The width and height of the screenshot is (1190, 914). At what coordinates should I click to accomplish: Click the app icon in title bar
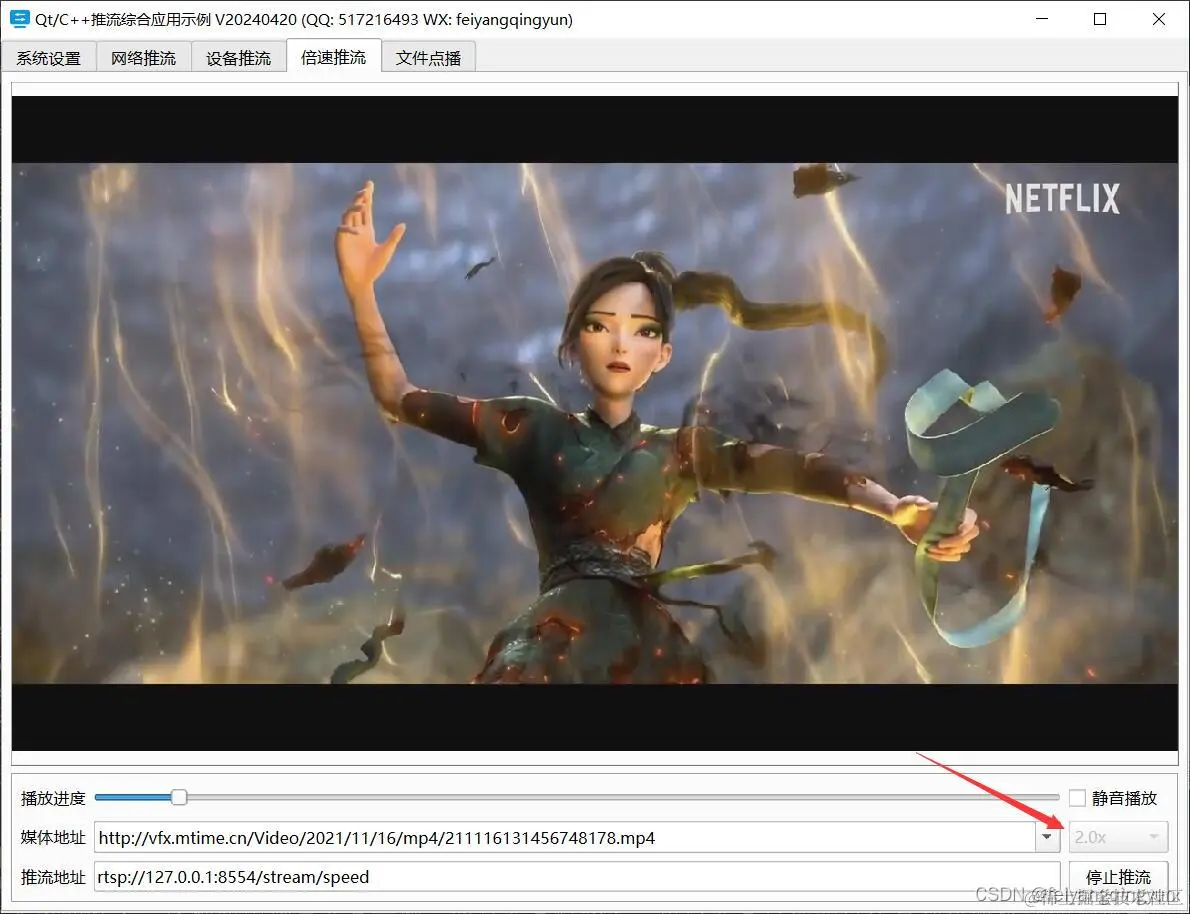[x=20, y=19]
